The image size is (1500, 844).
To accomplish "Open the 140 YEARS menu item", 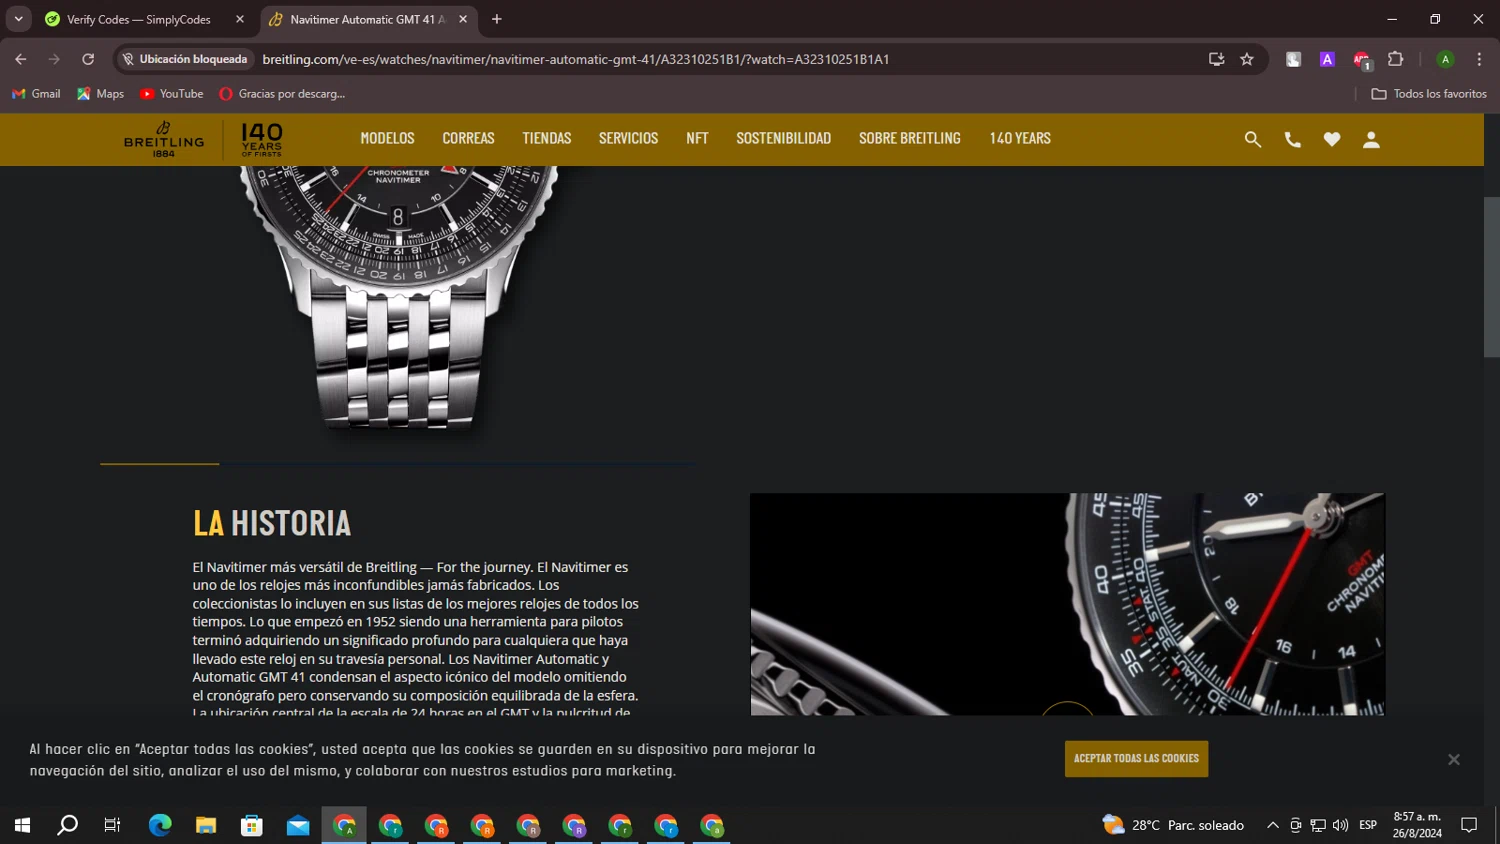I will point(1020,139).
